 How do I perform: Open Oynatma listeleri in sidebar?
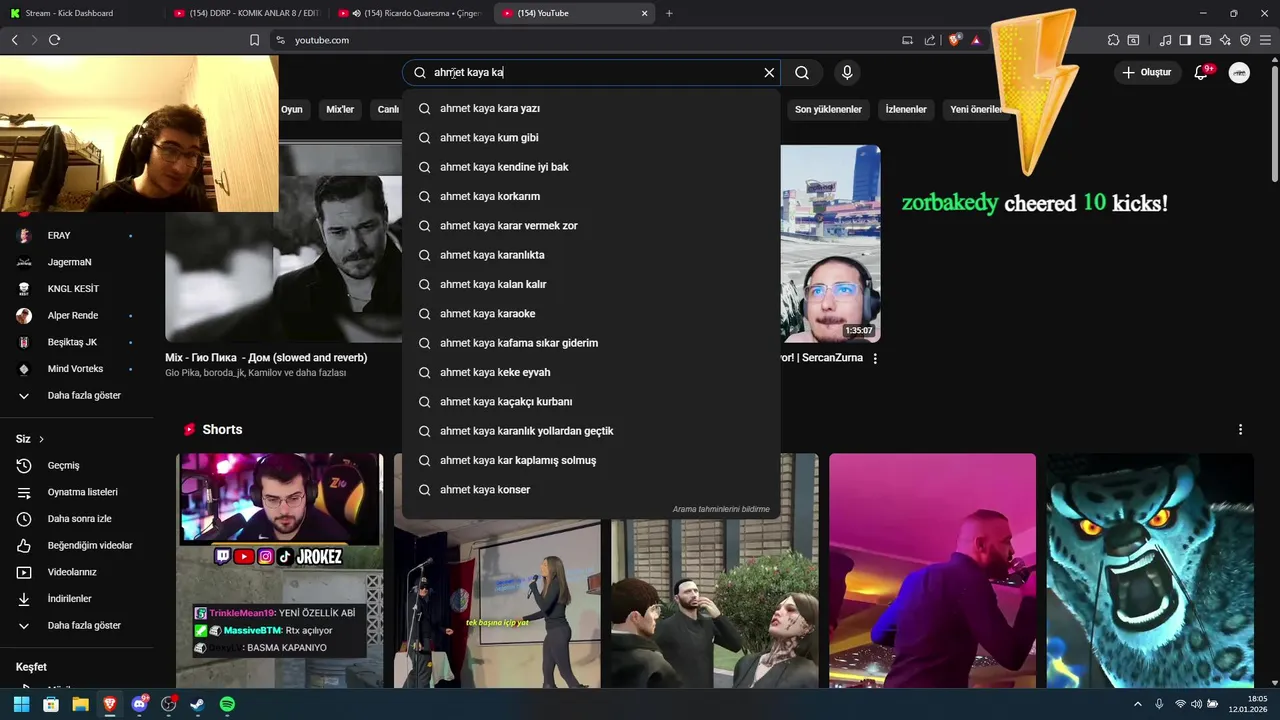[x=77, y=492]
